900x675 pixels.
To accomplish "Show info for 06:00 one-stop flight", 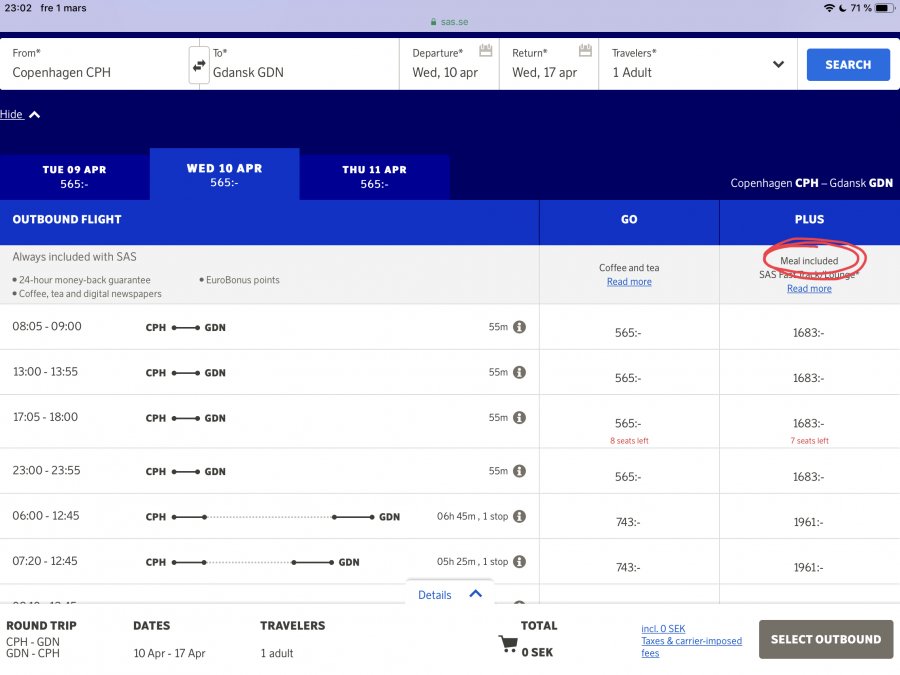I will click(520, 517).
